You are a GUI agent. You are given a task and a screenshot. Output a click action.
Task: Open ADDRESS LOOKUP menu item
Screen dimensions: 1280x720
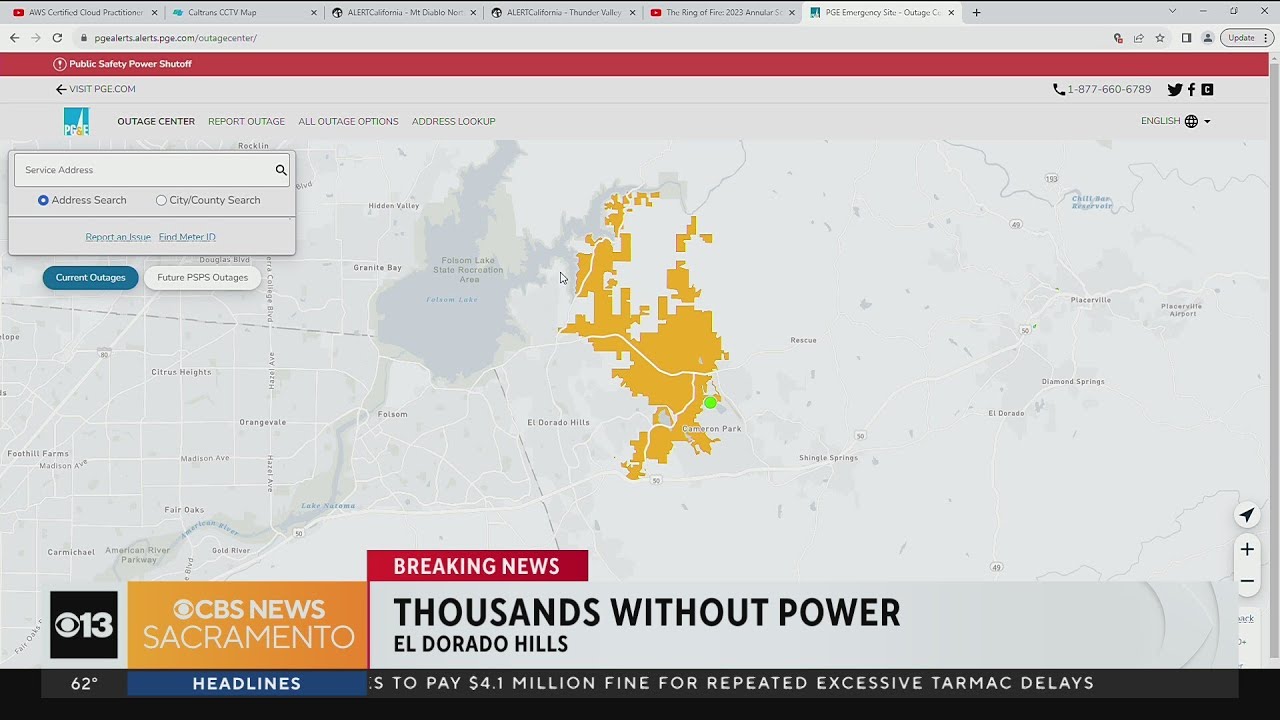(453, 122)
